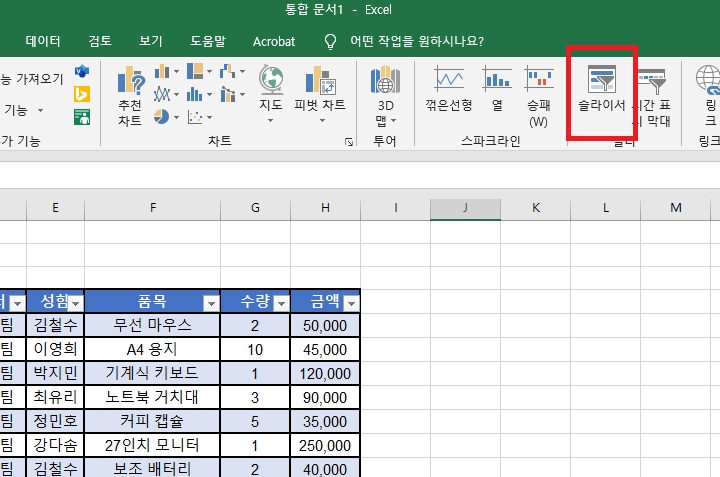Screen dimensions: 720x477
Task: Click the 슬라이서 slicer button
Action: point(602,90)
